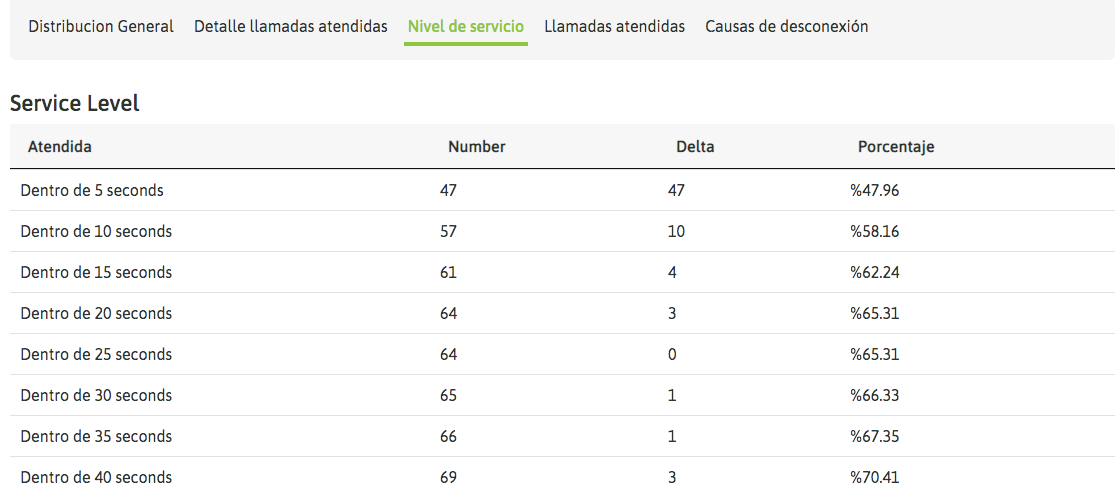Open Causas de desconexión tab
1115x491 pixels.
tap(786, 27)
